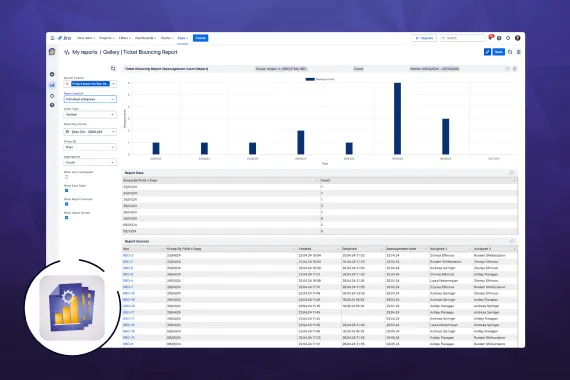Screen dimensions: 570x380
Task: Open the settings ring icon in sidebar
Action: click(x=52, y=96)
